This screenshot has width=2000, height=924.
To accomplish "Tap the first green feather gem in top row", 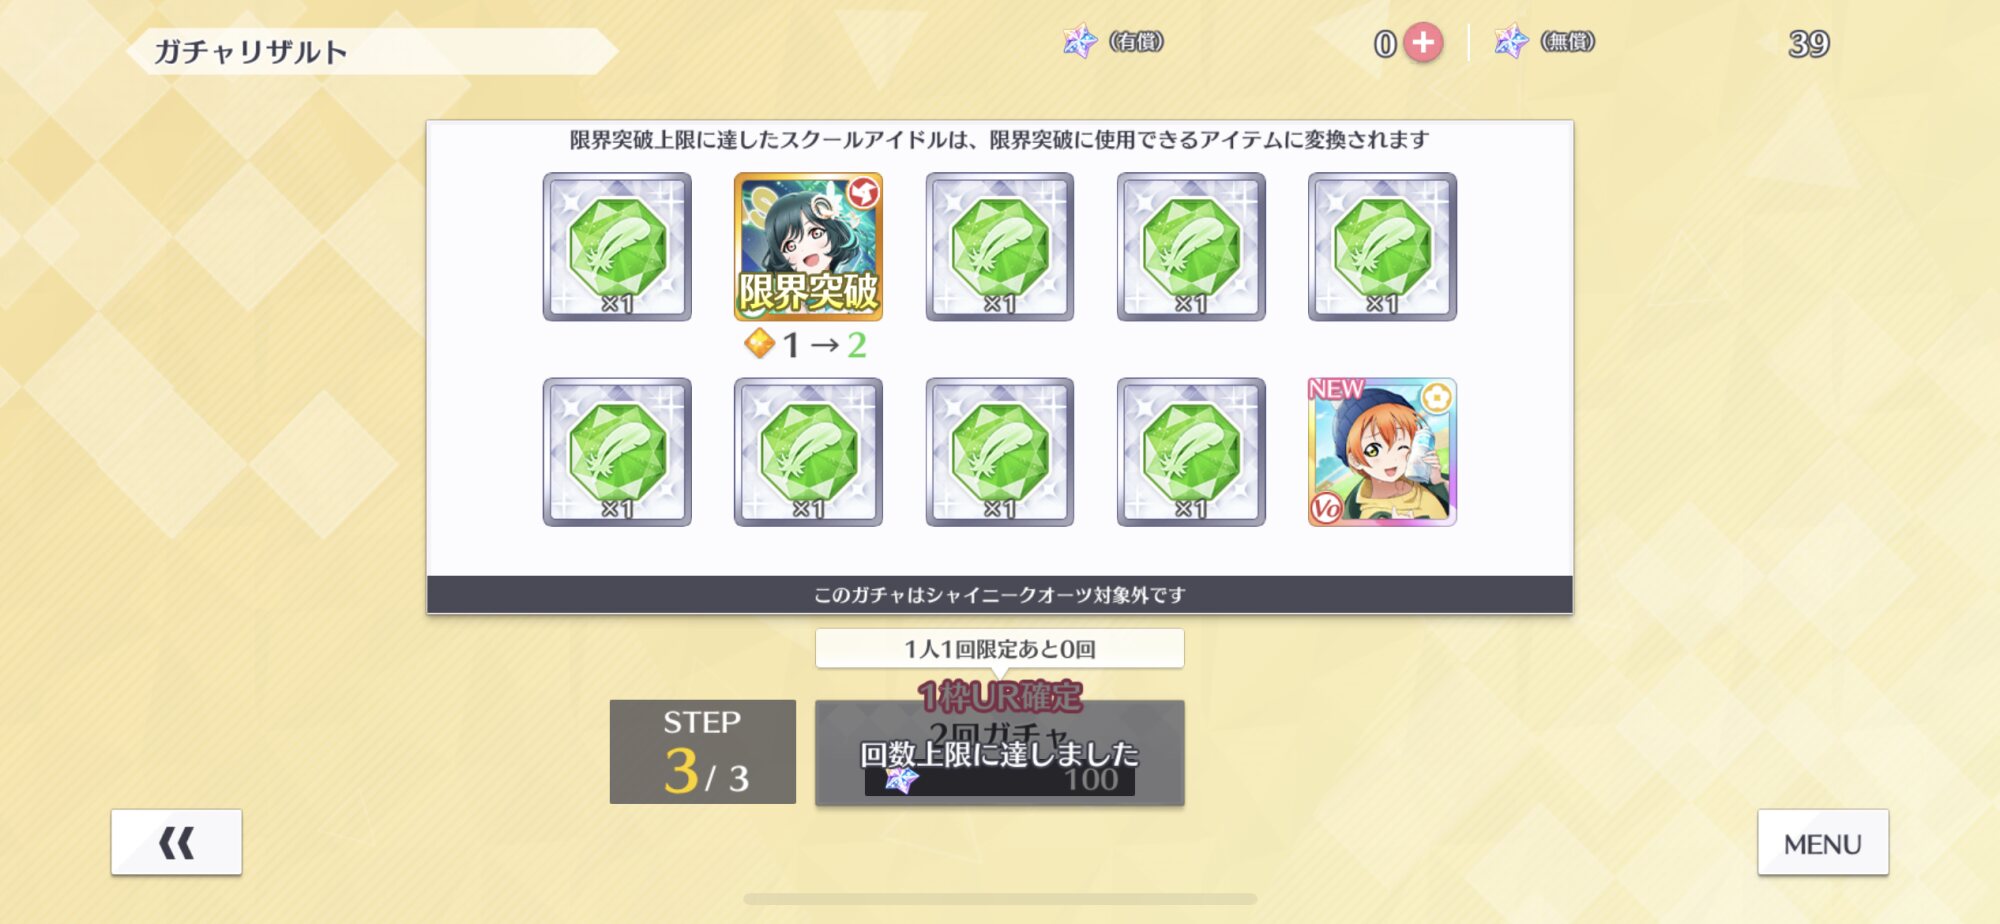I will tap(617, 247).
